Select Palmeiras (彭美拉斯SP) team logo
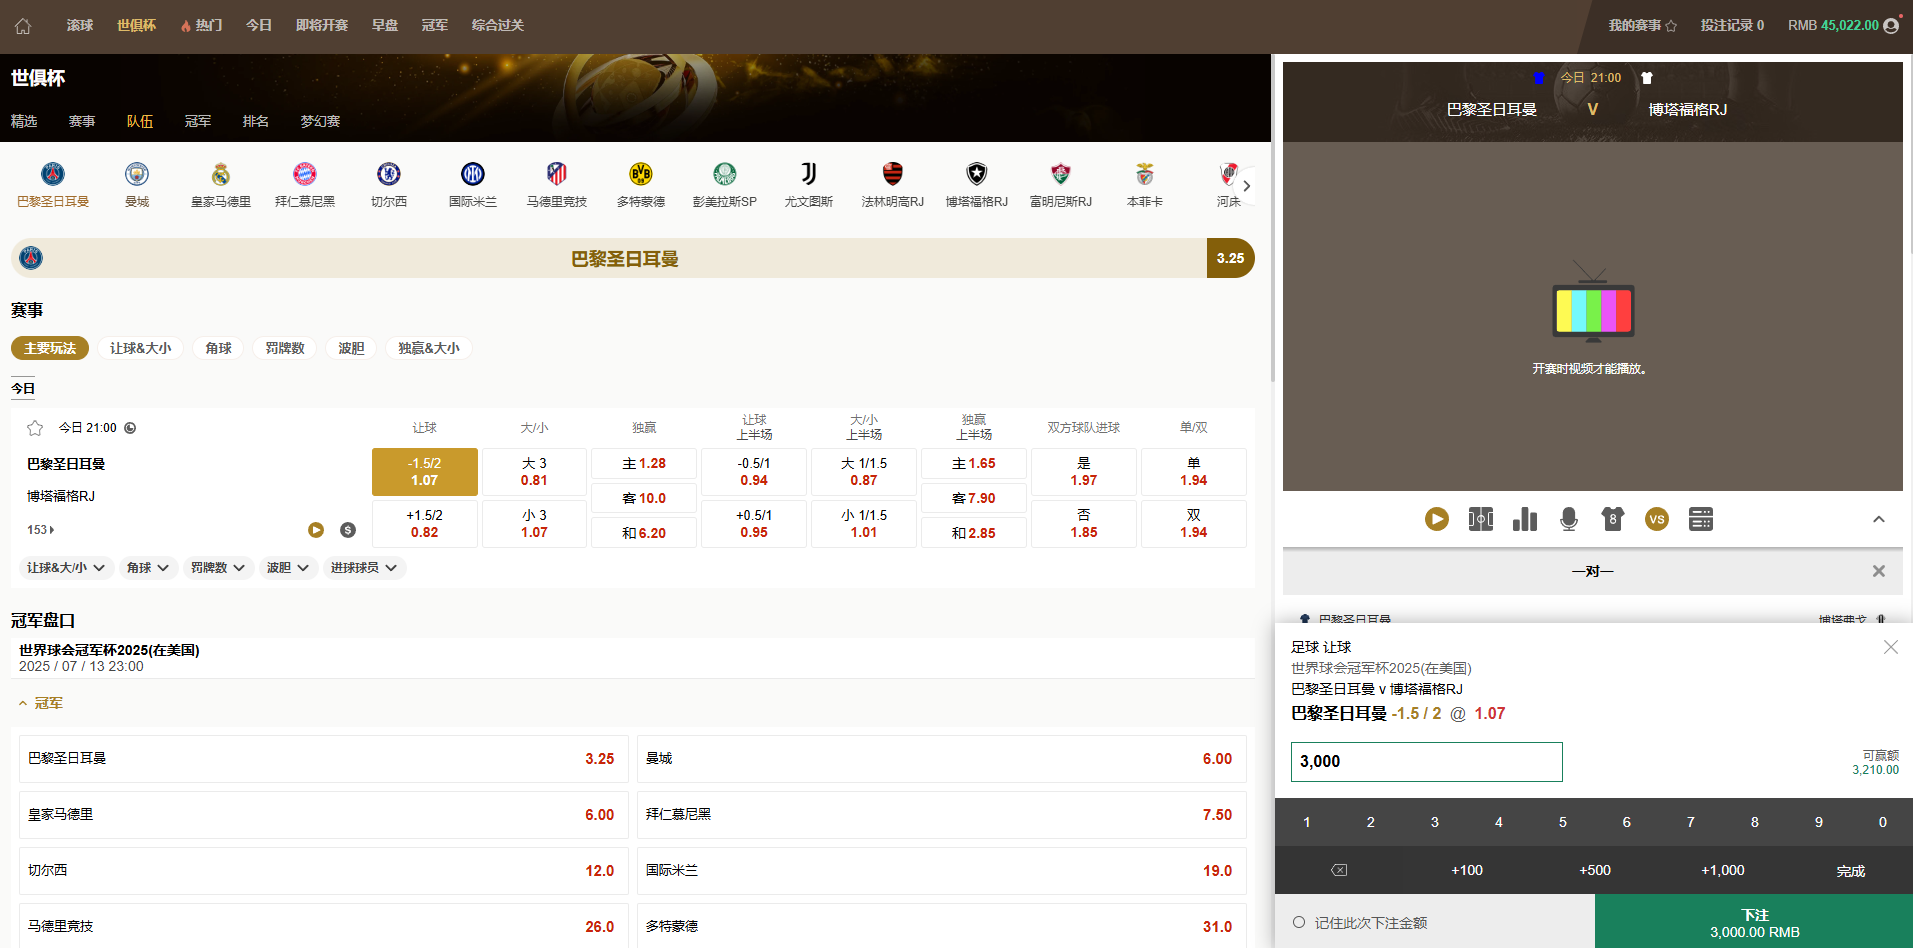This screenshot has height=948, width=1913. tap(725, 174)
